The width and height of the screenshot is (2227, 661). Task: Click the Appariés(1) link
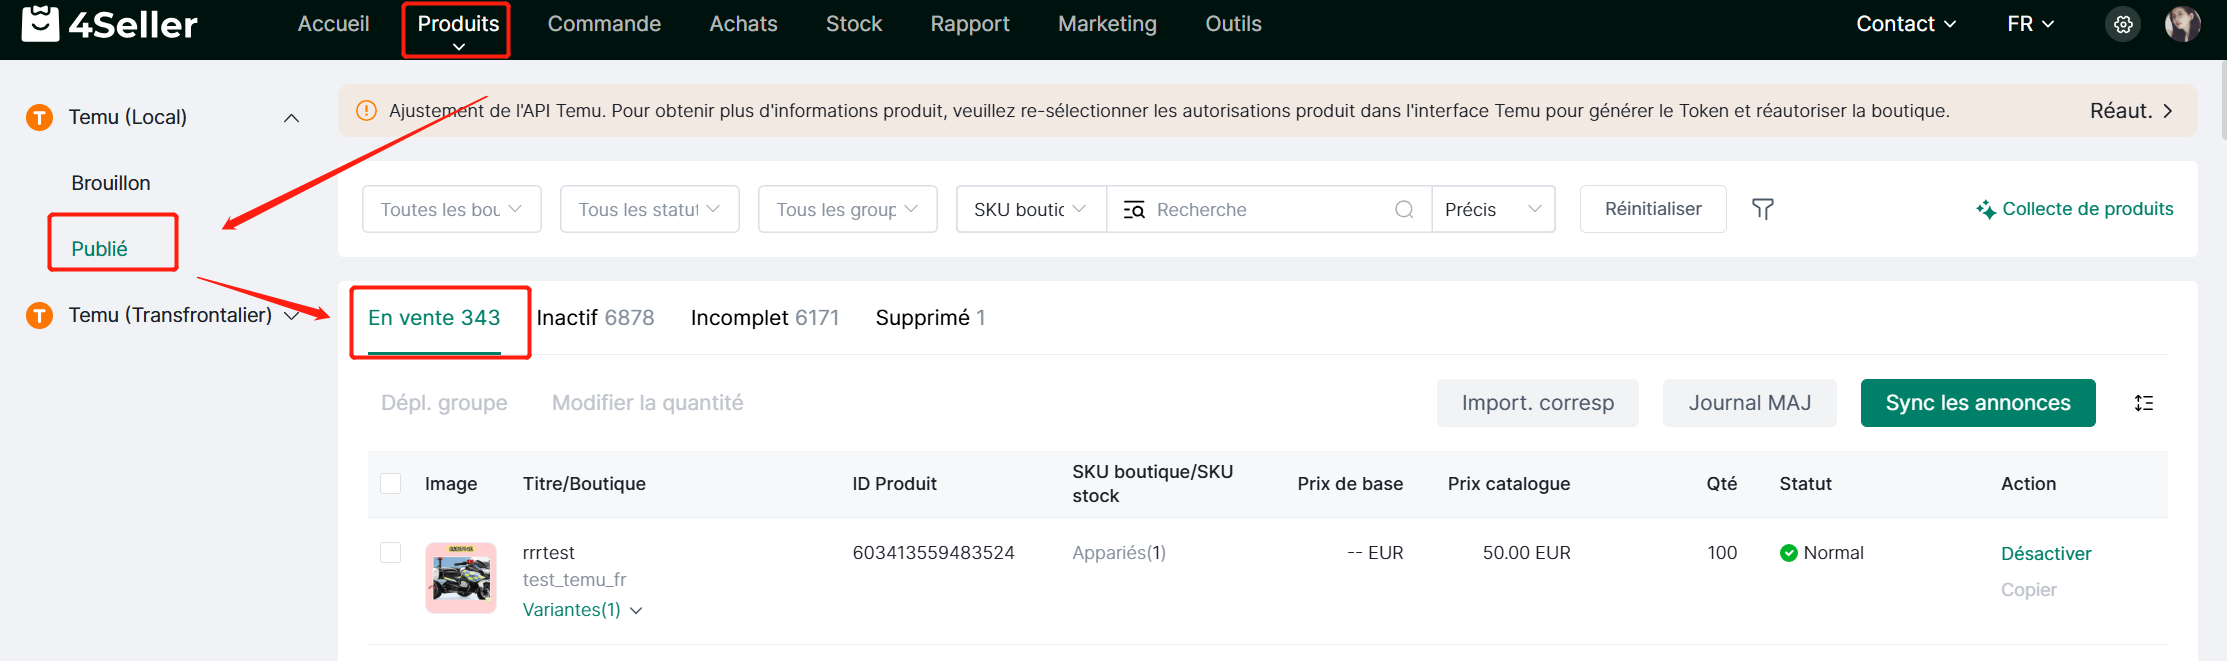point(1119,553)
